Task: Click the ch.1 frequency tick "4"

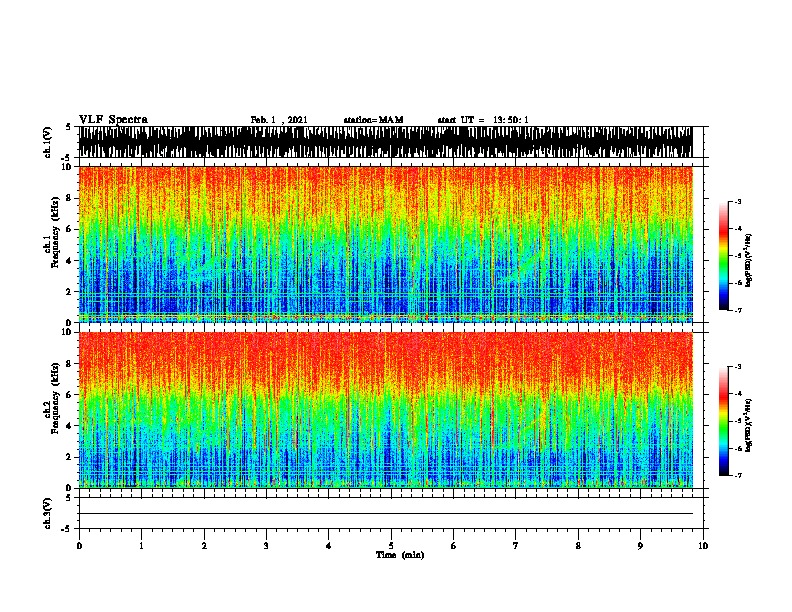Action: click(x=69, y=261)
